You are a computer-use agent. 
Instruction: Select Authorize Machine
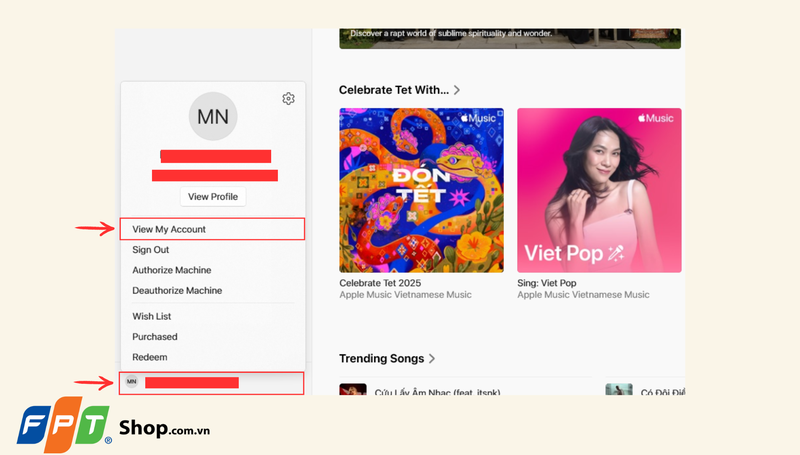point(172,270)
